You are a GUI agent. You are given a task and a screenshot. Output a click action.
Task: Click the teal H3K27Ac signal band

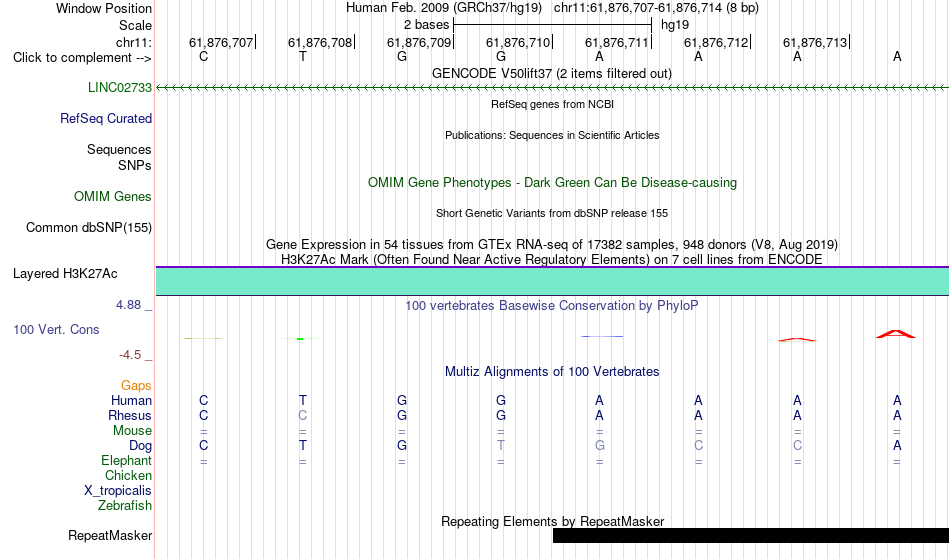coord(553,282)
